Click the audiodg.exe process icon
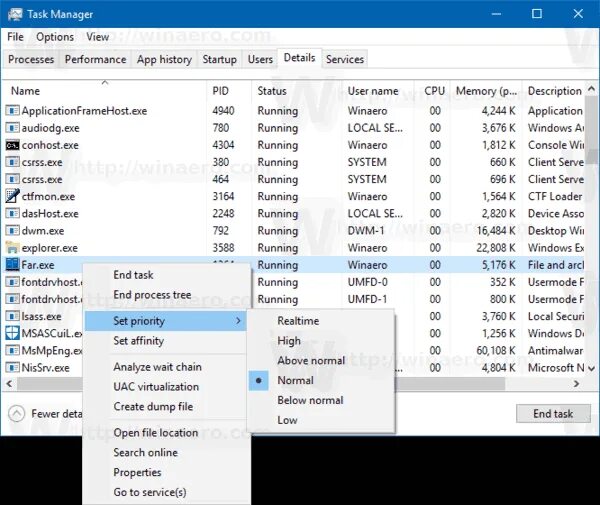The width and height of the screenshot is (600, 505). coord(12,128)
